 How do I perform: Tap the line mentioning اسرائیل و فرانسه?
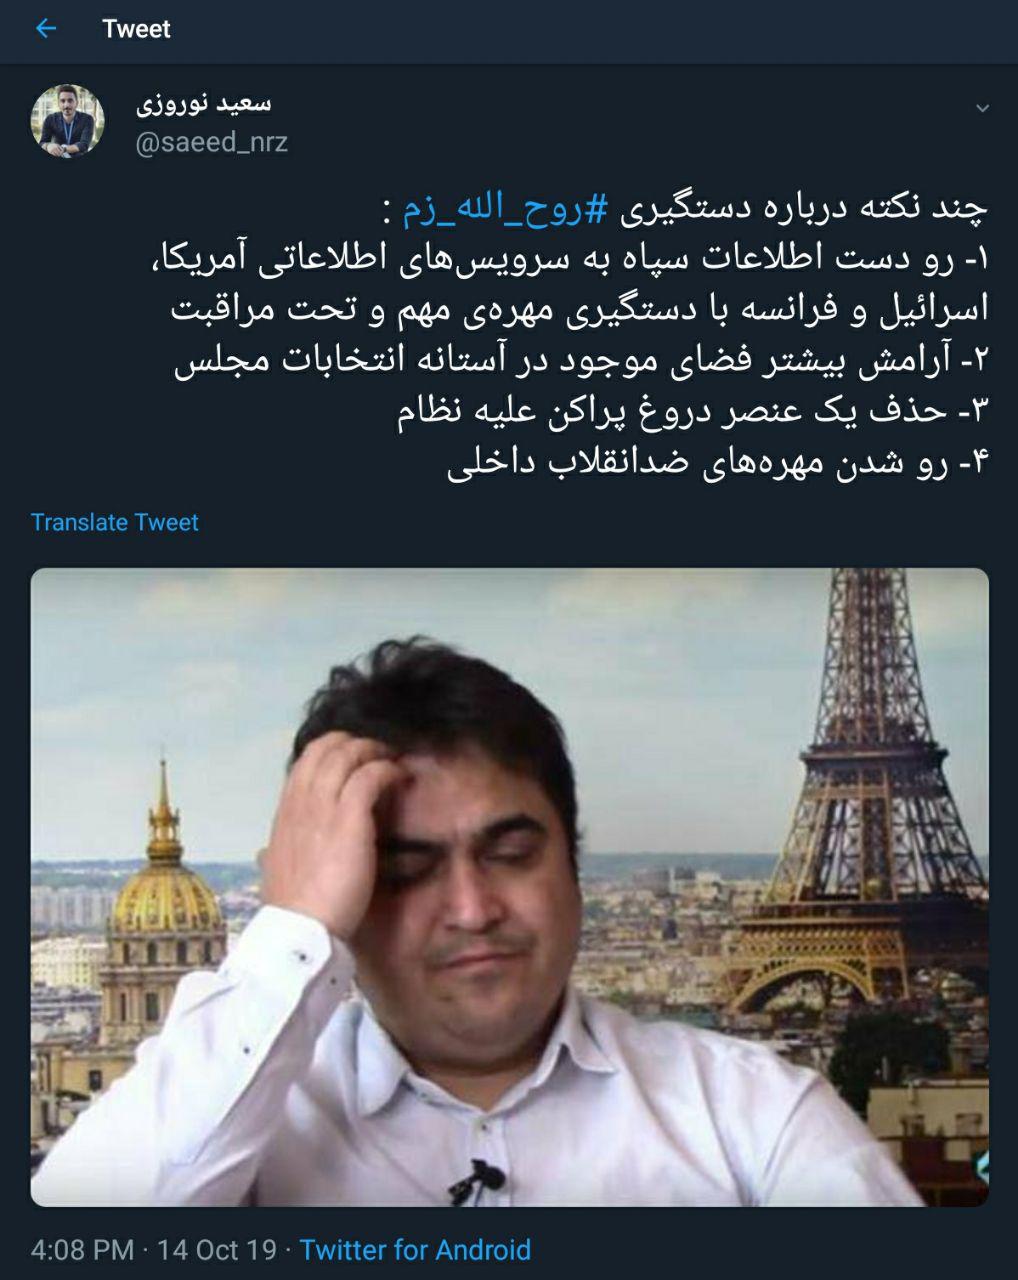coord(579,310)
